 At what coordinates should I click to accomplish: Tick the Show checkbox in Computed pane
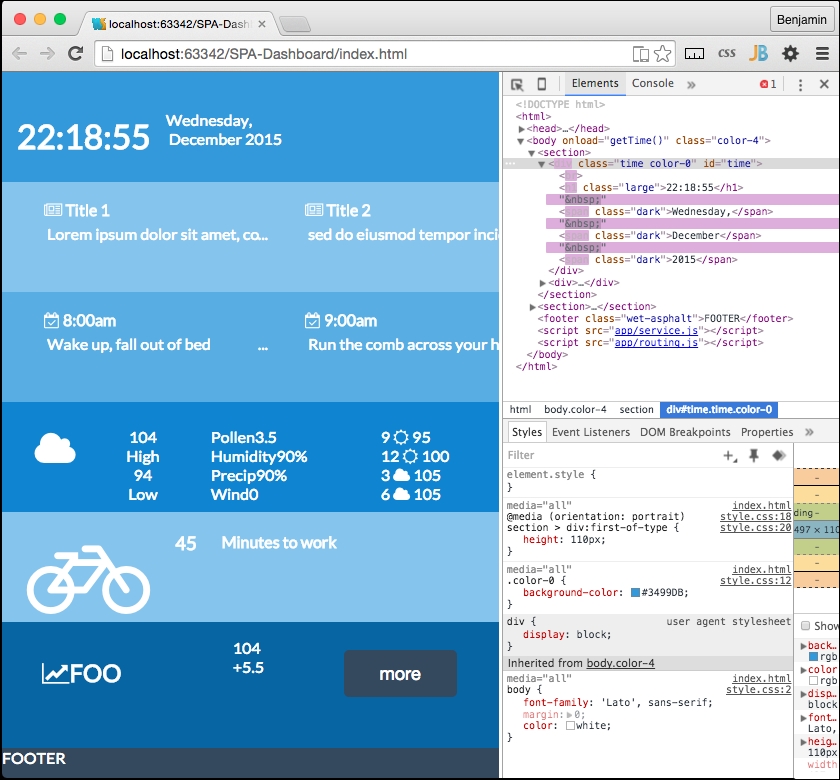(x=806, y=626)
